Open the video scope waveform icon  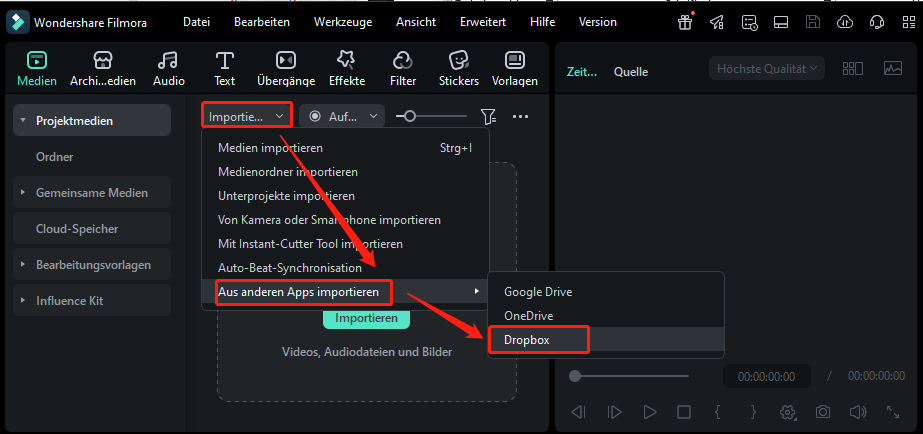tap(892, 68)
